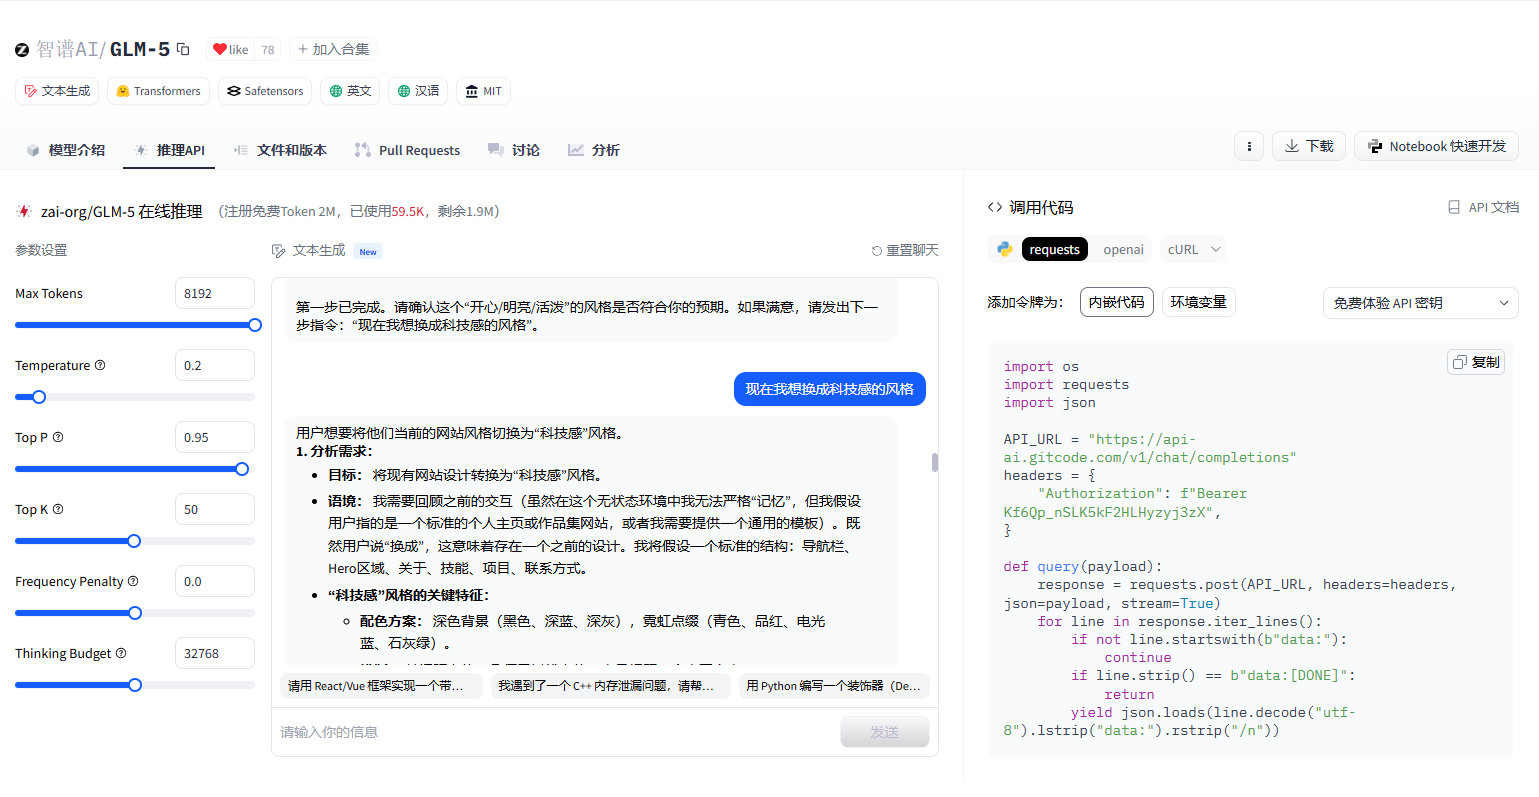Image resolution: width=1539 pixels, height=797 pixels.
Task: Click the API 文档 document icon
Action: click(x=1454, y=207)
